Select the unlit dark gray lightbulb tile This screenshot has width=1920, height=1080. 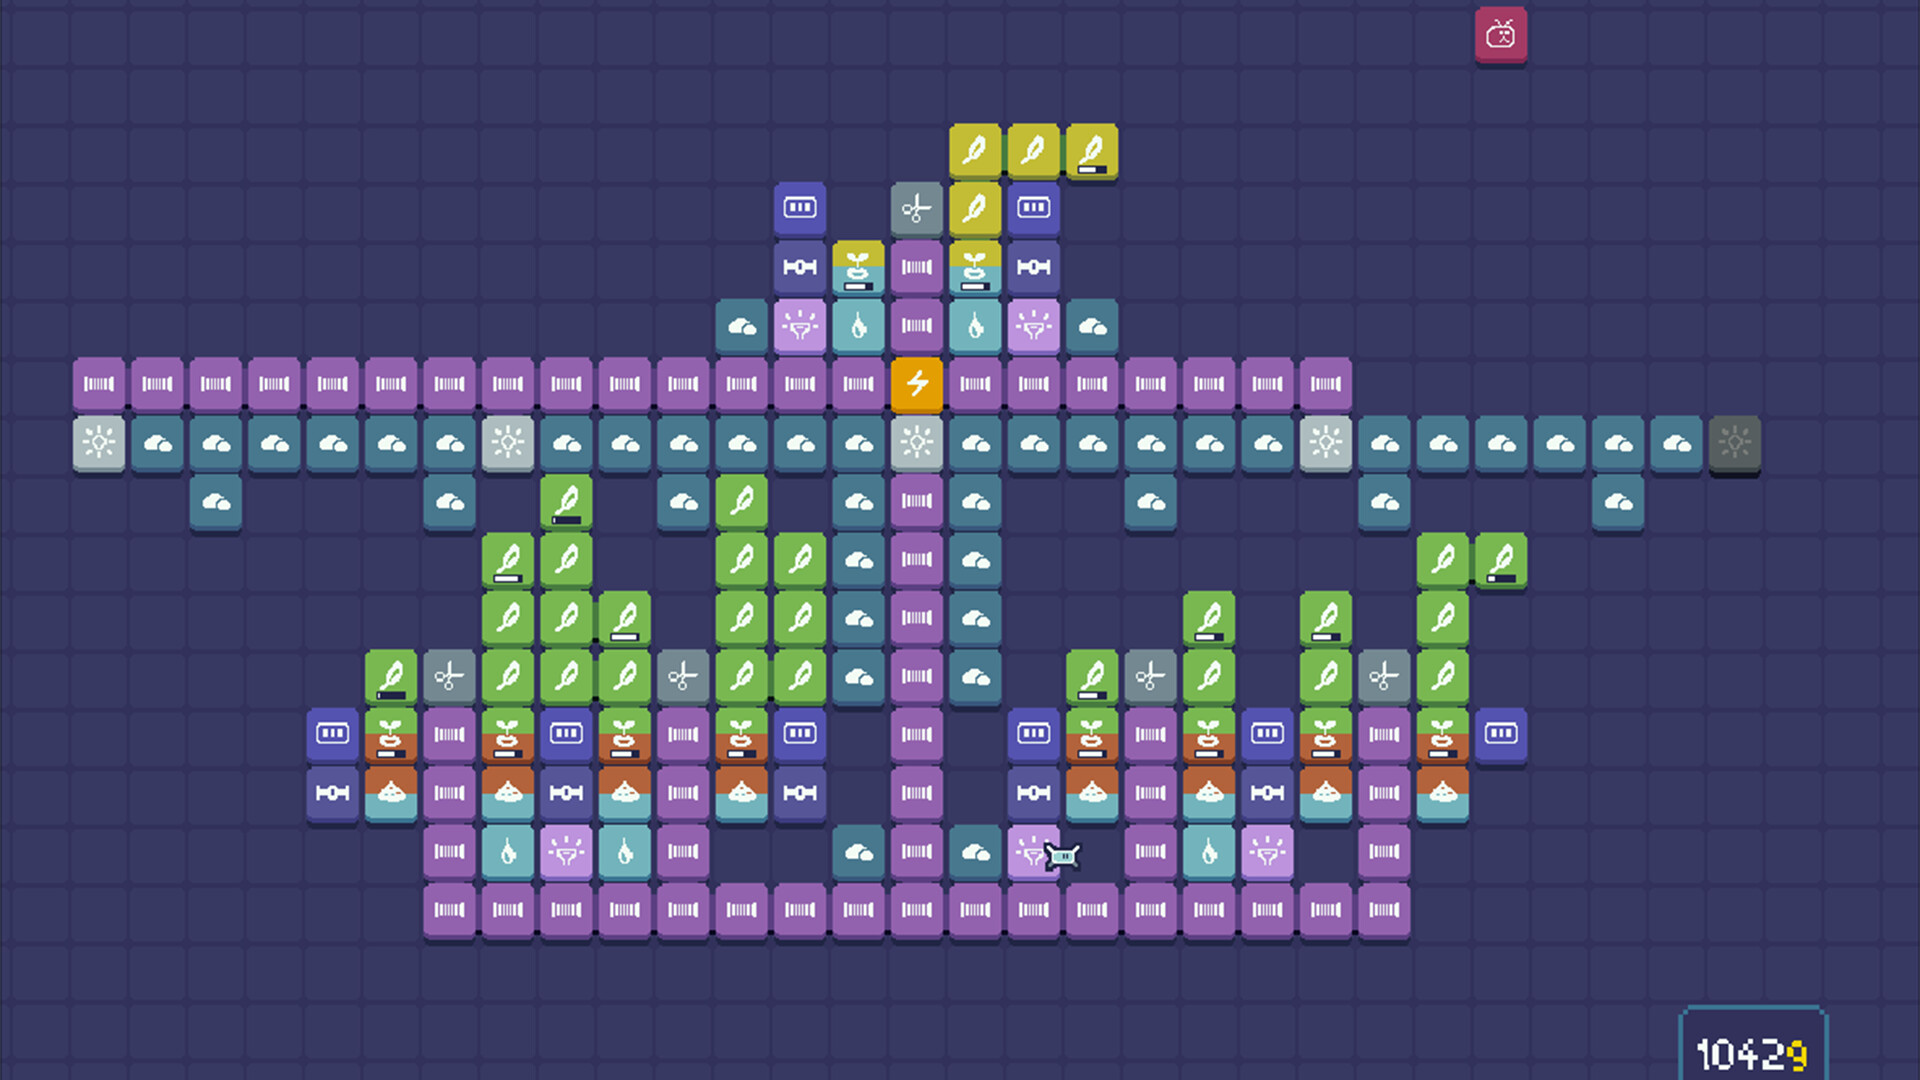pyautogui.click(x=1734, y=443)
